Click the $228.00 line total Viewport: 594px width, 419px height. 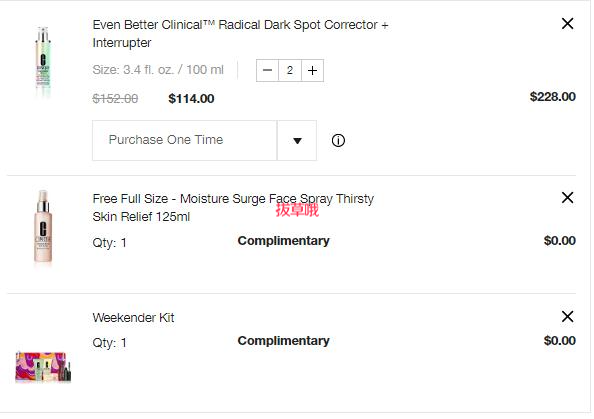tap(553, 97)
